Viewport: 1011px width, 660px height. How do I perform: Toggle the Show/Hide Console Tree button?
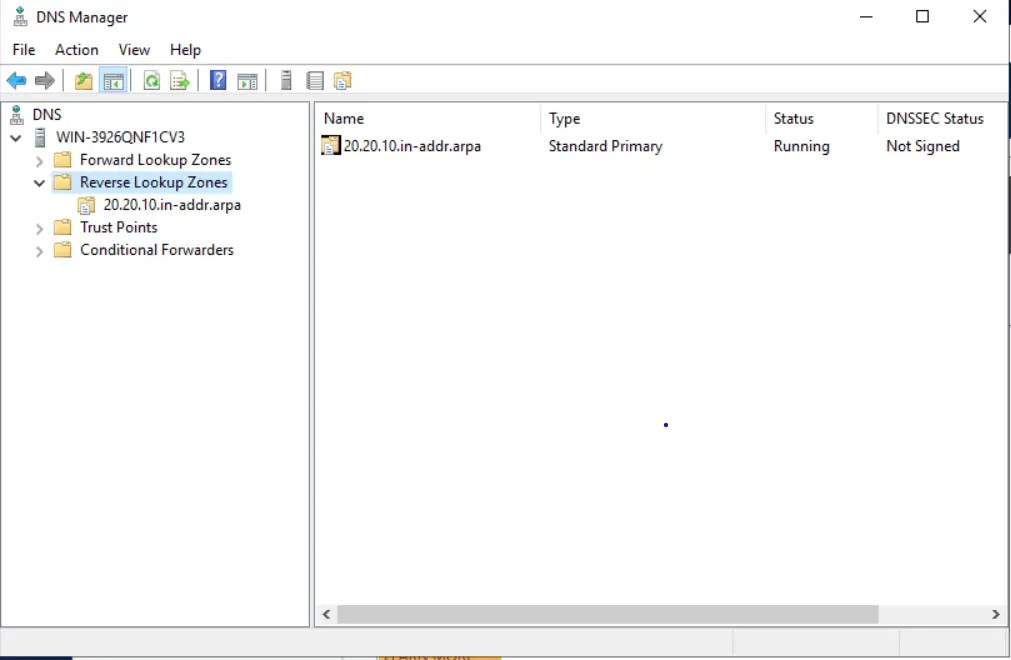click(114, 80)
